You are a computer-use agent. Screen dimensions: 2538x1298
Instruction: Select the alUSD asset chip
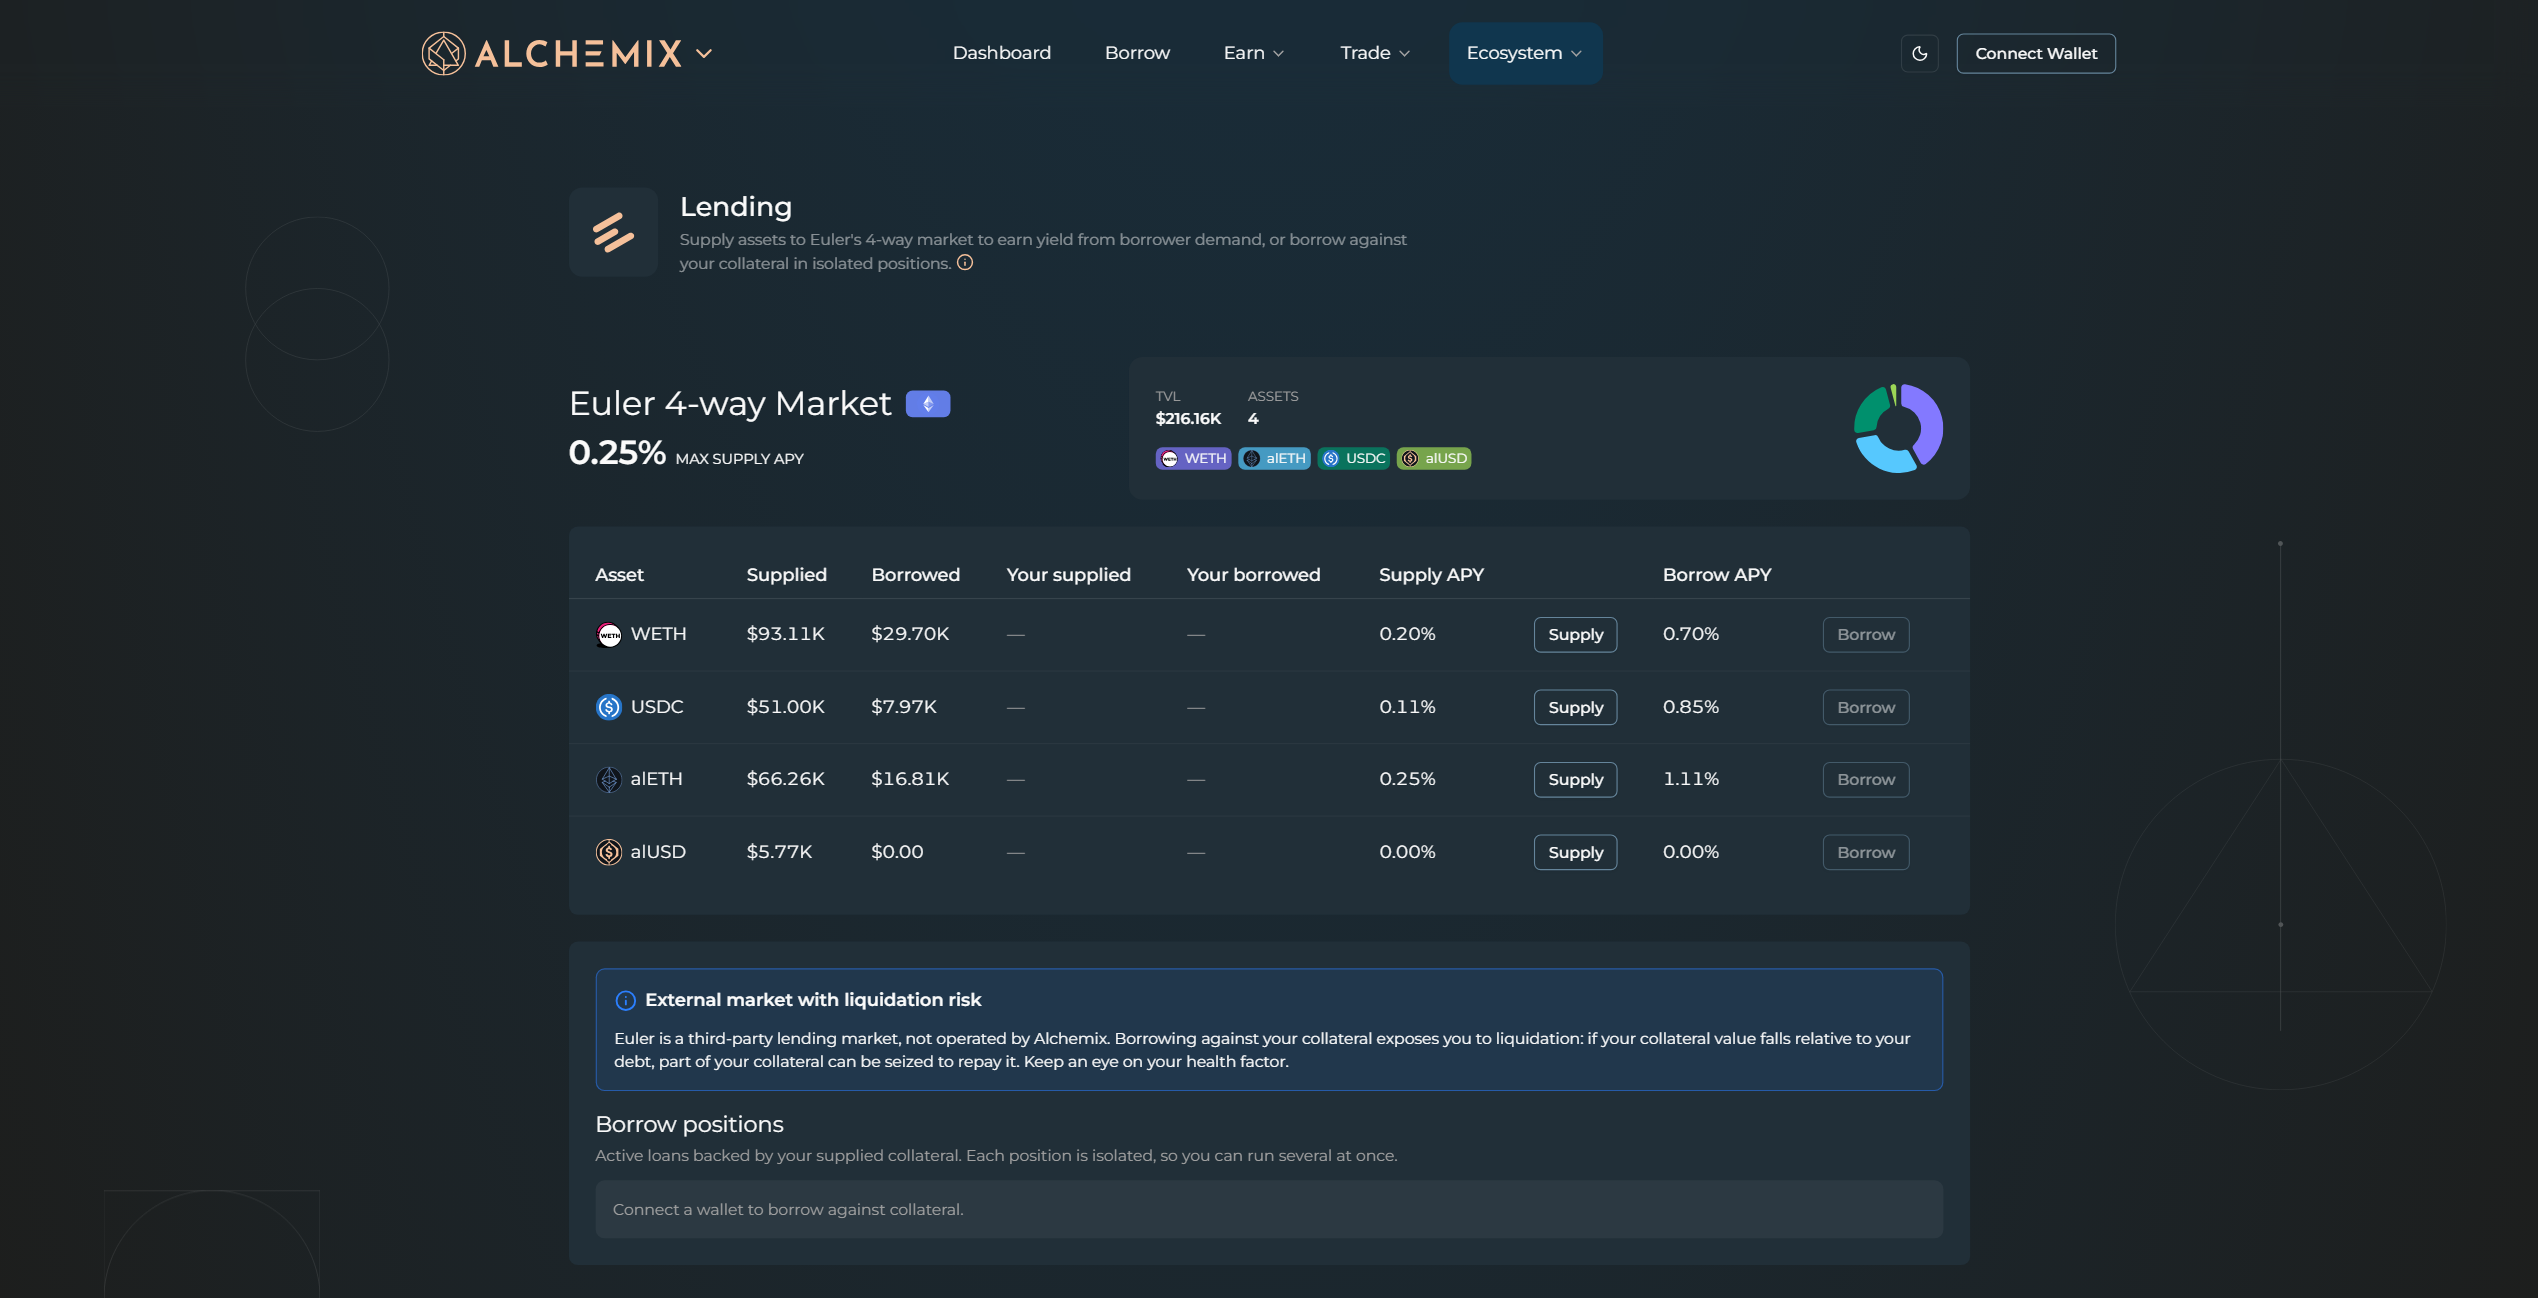coord(1433,458)
